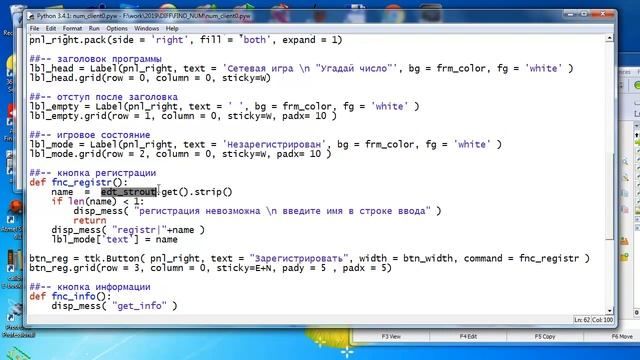Close the Python IDLE window
640x360 pixels.
603,14
